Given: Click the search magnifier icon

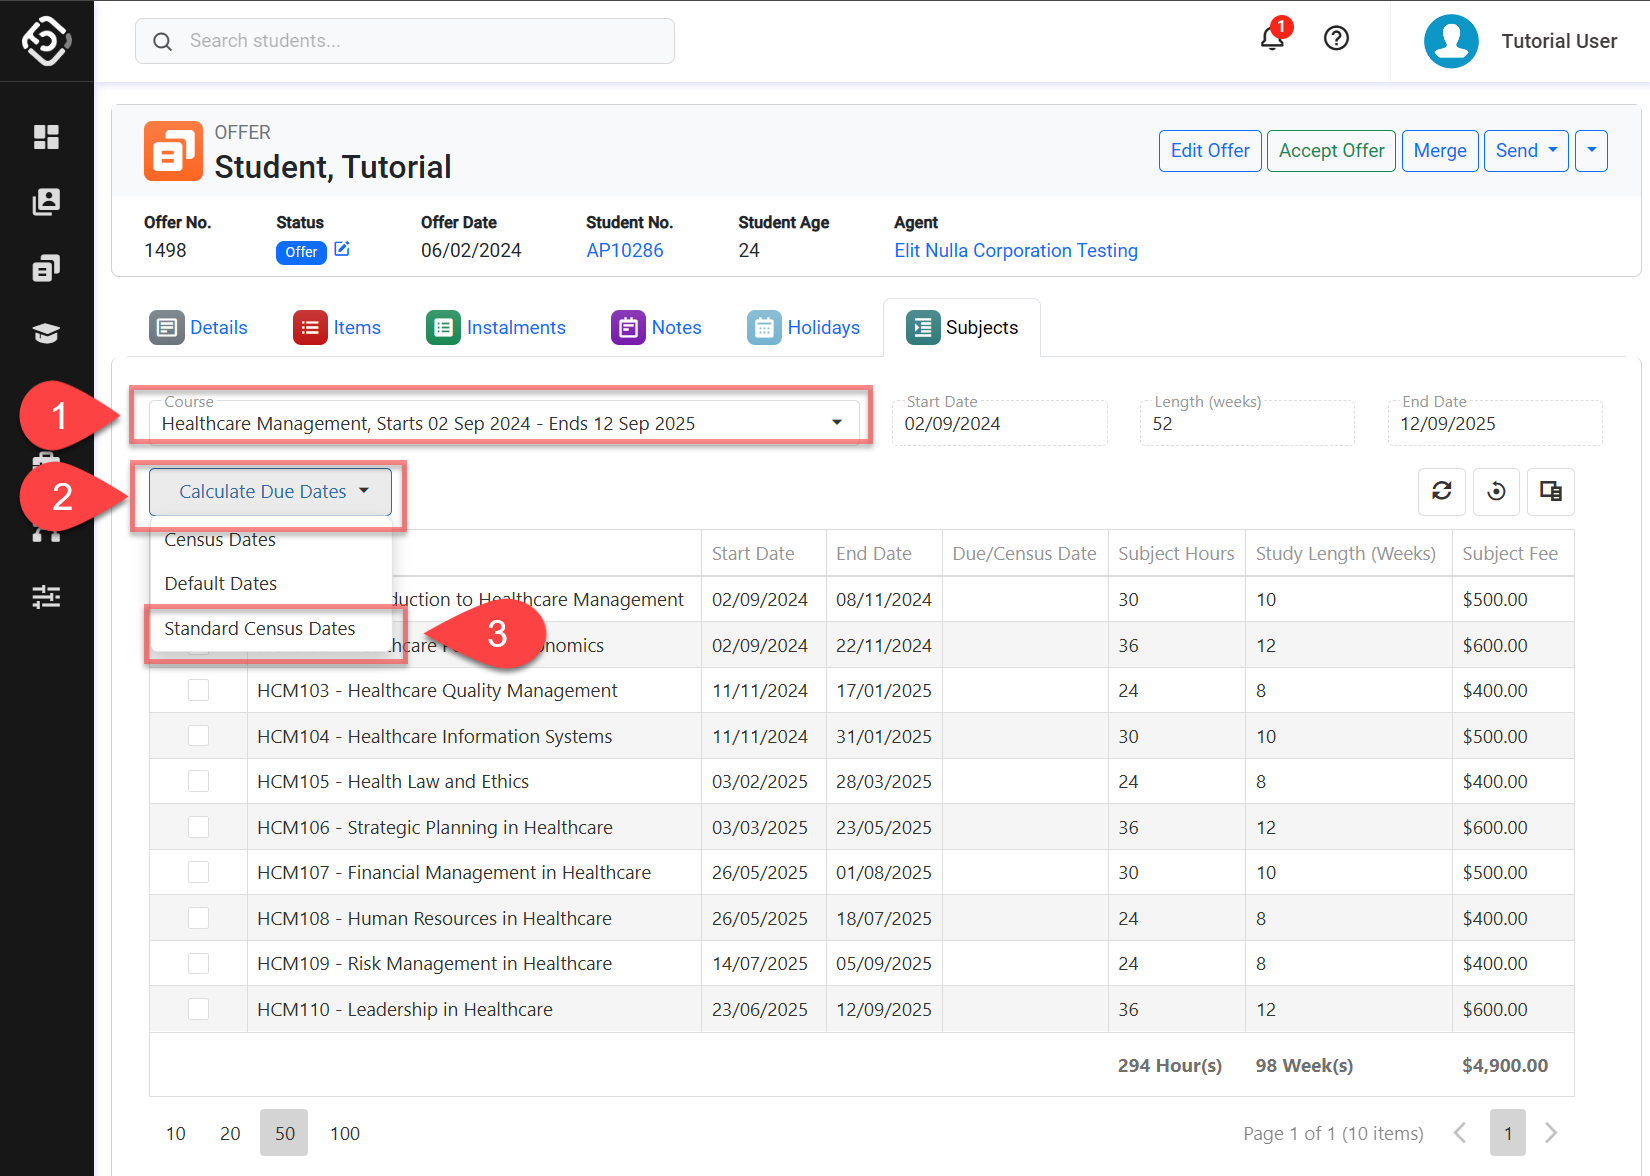Looking at the screenshot, I should [x=162, y=41].
